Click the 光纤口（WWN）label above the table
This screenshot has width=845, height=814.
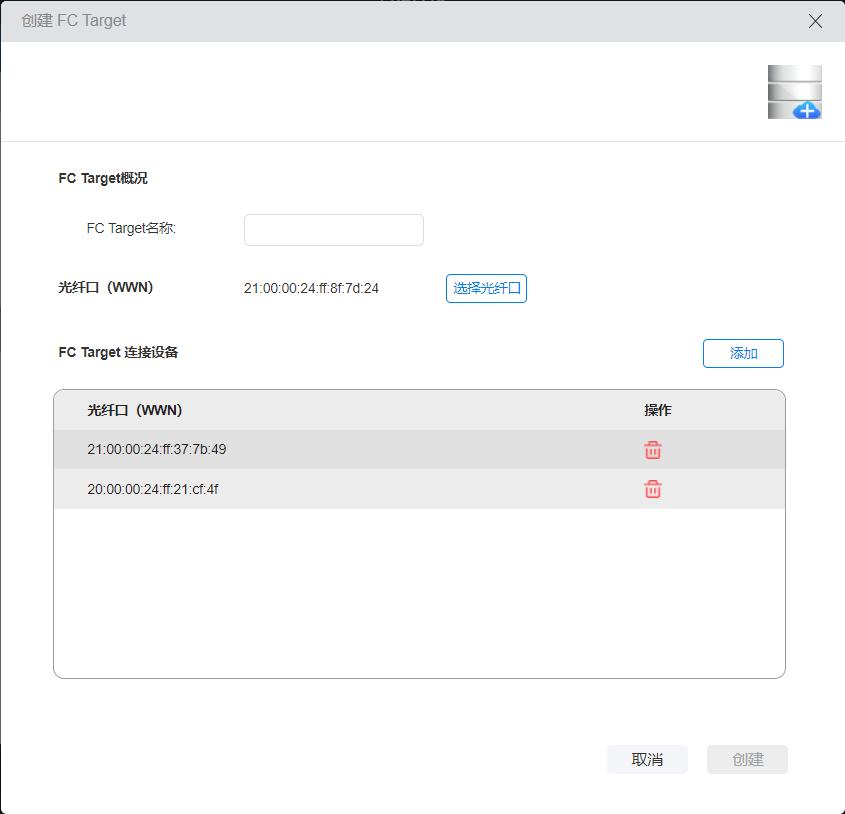[x=106, y=288]
